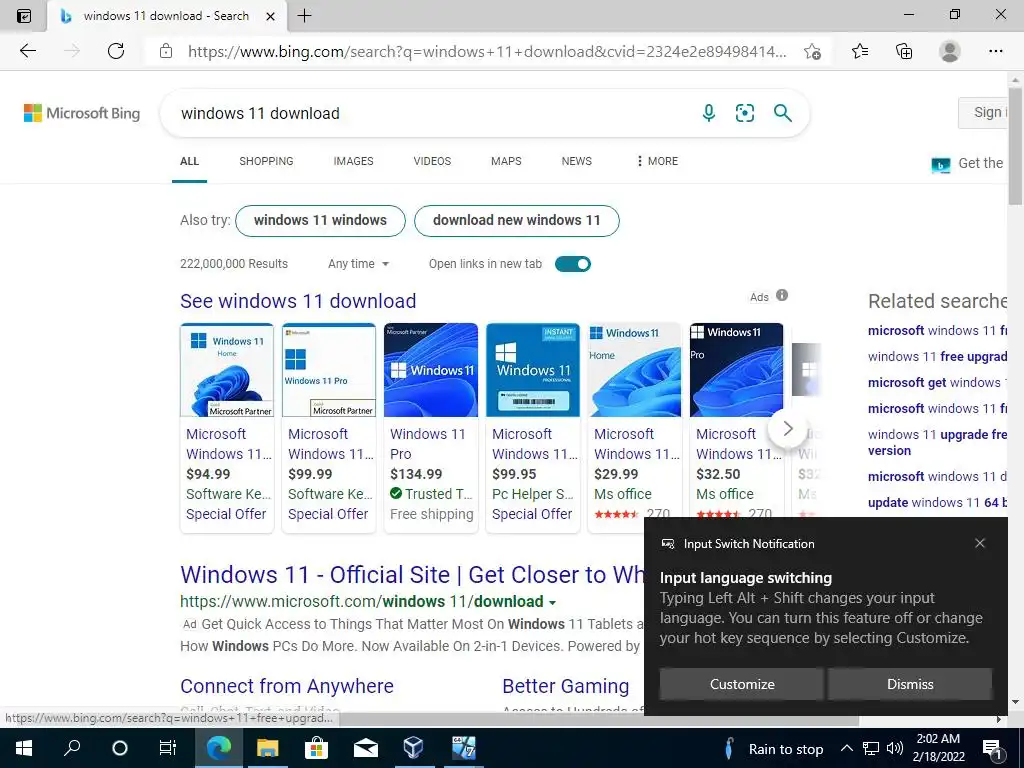Show the Ads info icon

coord(782,295)
